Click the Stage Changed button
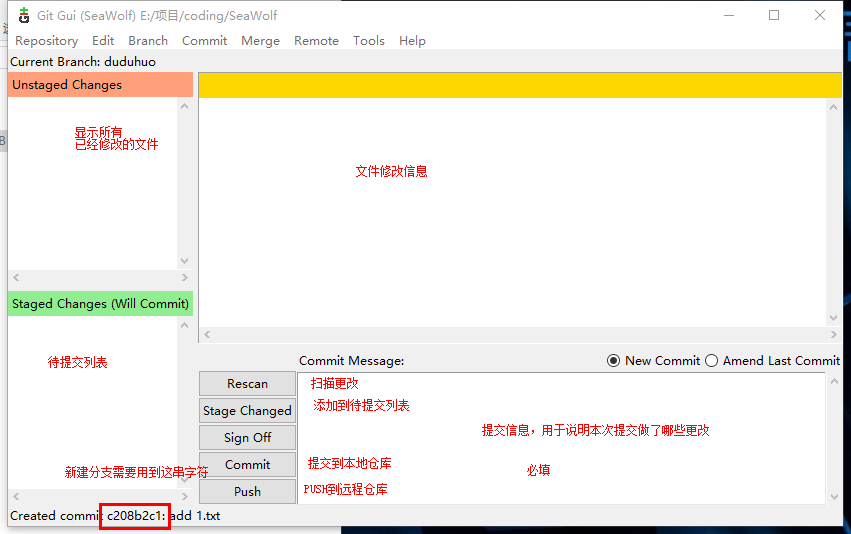The image size is (851, 534). (x=247, y=411)
